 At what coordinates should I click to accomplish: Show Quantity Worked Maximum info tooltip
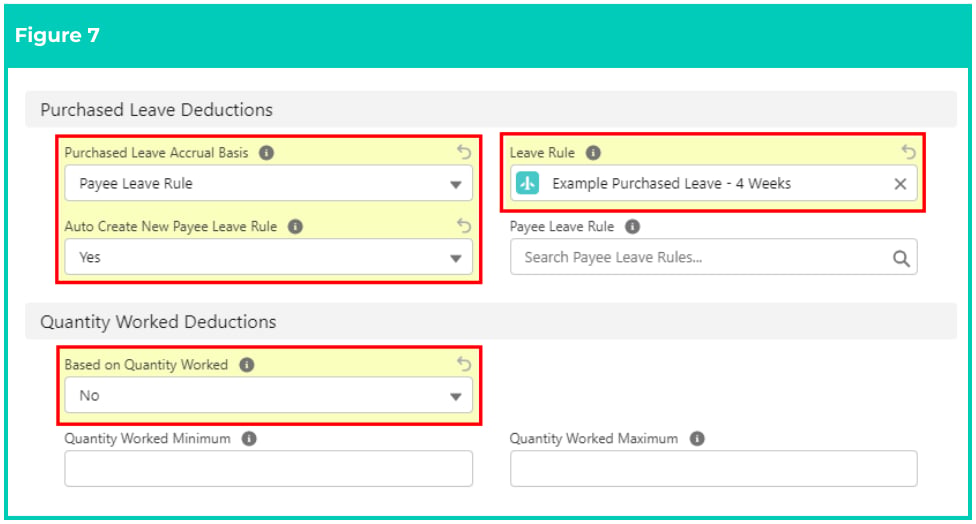[x=697, y=439]
